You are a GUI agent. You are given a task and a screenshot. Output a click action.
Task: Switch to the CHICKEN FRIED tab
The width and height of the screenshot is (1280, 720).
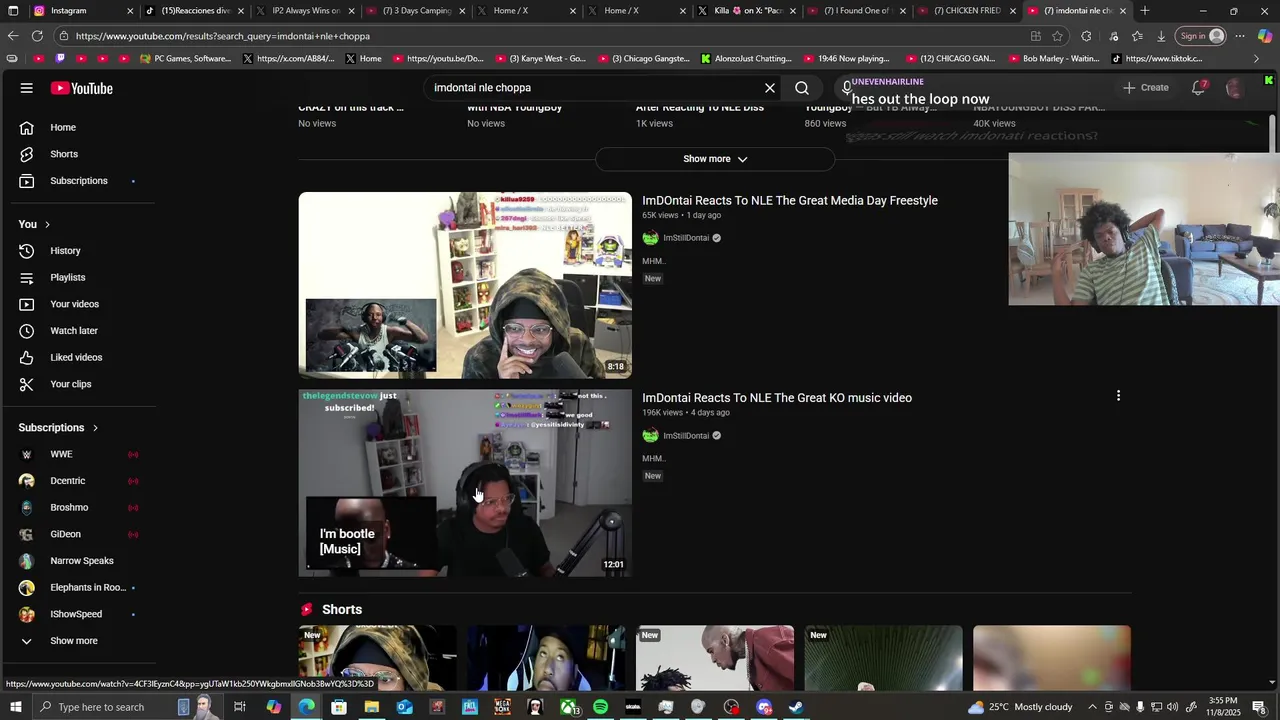pyautogui.click(x=966, y=11)
